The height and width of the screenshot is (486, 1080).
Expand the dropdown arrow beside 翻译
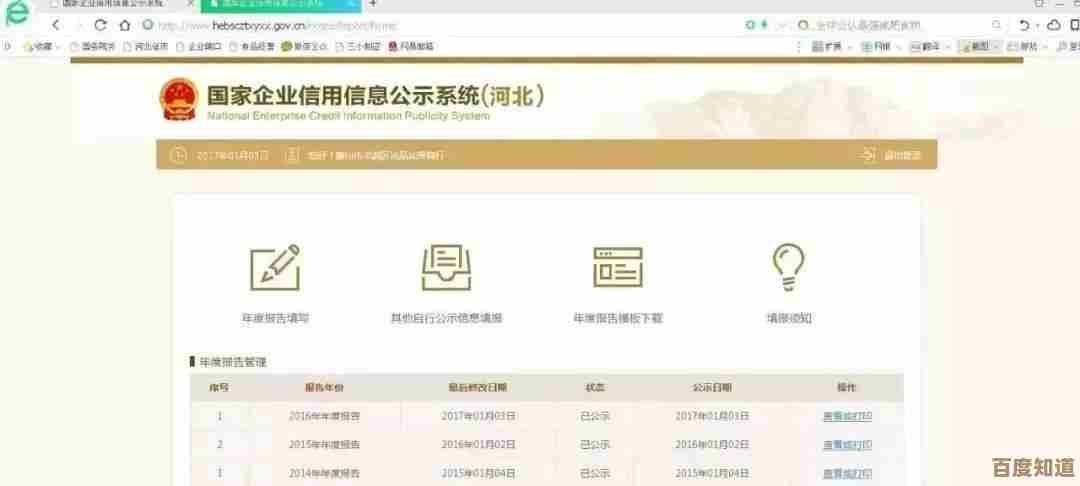pyautogui.click(x=948, y=47)
